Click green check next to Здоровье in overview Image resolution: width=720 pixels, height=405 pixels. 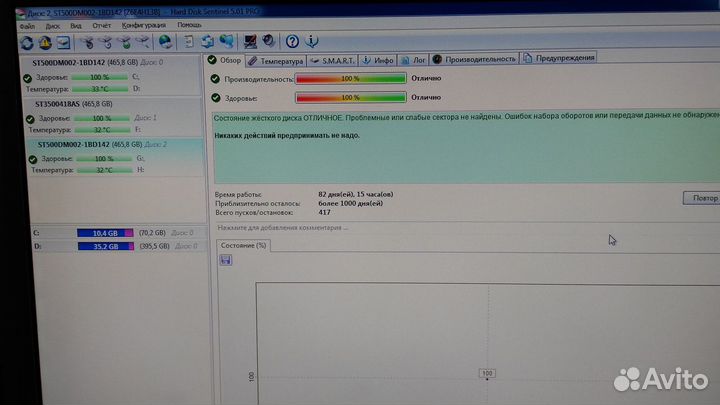pos(216,98)
